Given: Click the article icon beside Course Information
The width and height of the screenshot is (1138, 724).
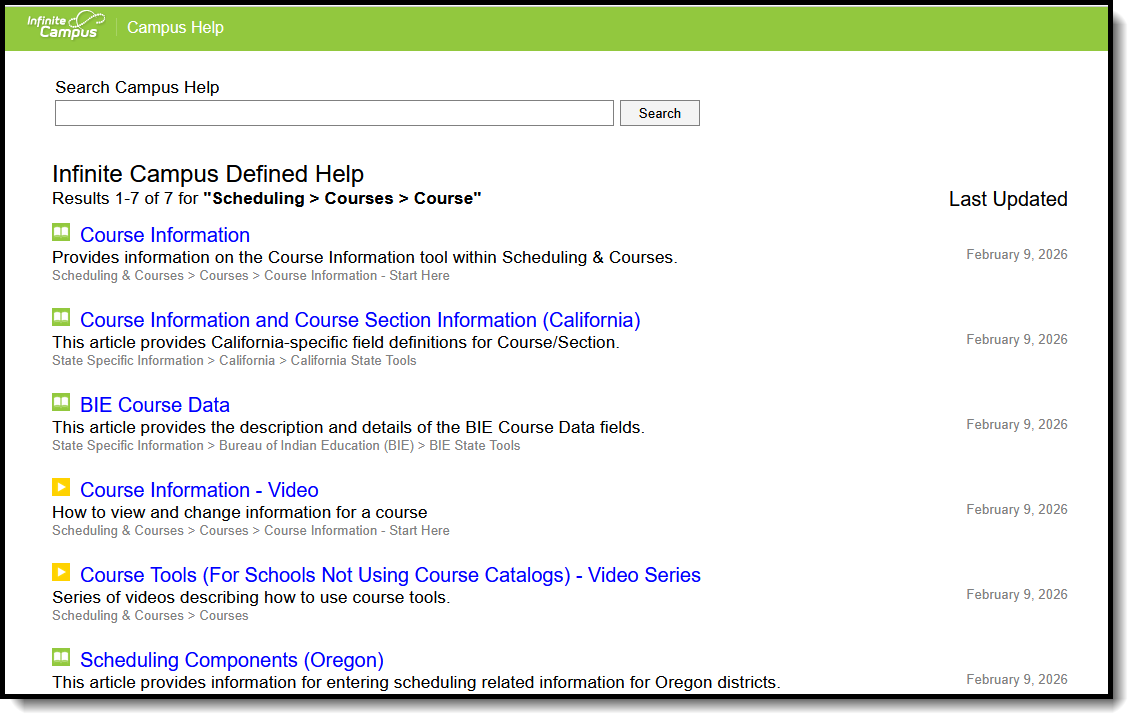Looking at the screenshot, I should coord(61,232).
